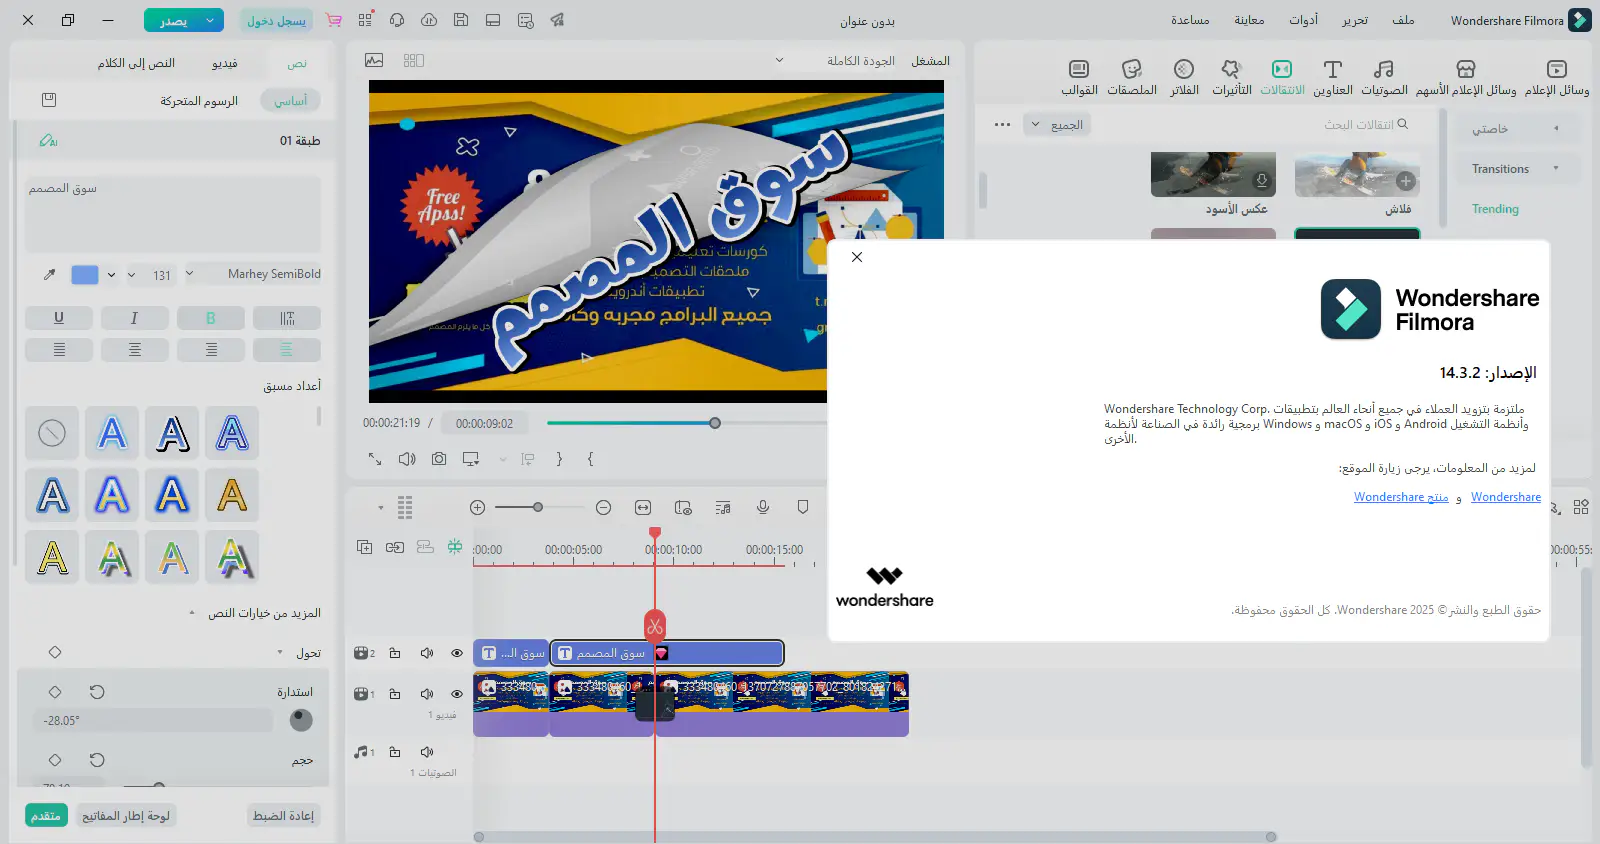
Task: Open the Effects (التأثيرات) tab icon
Action: 1231,69
